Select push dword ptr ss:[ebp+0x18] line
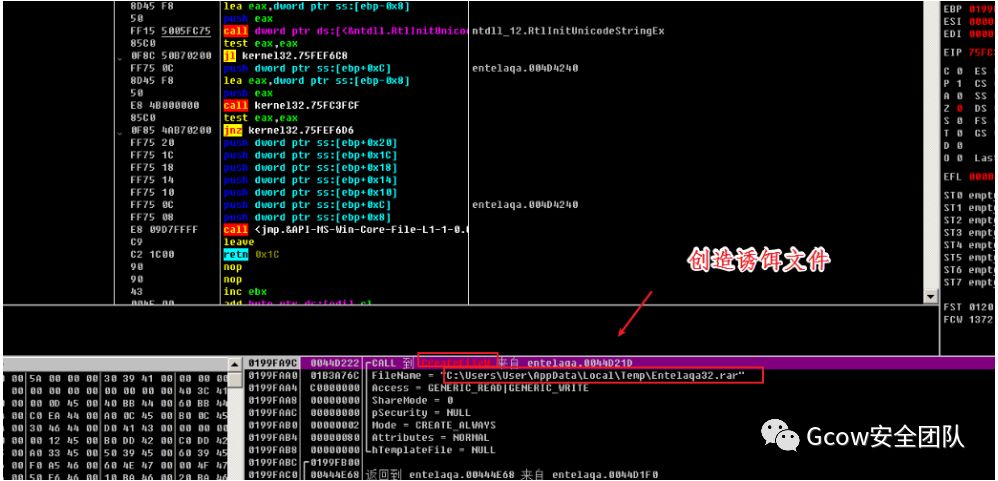Image resolution: width=998 pixels, height=481 pixels. (310, 167)
